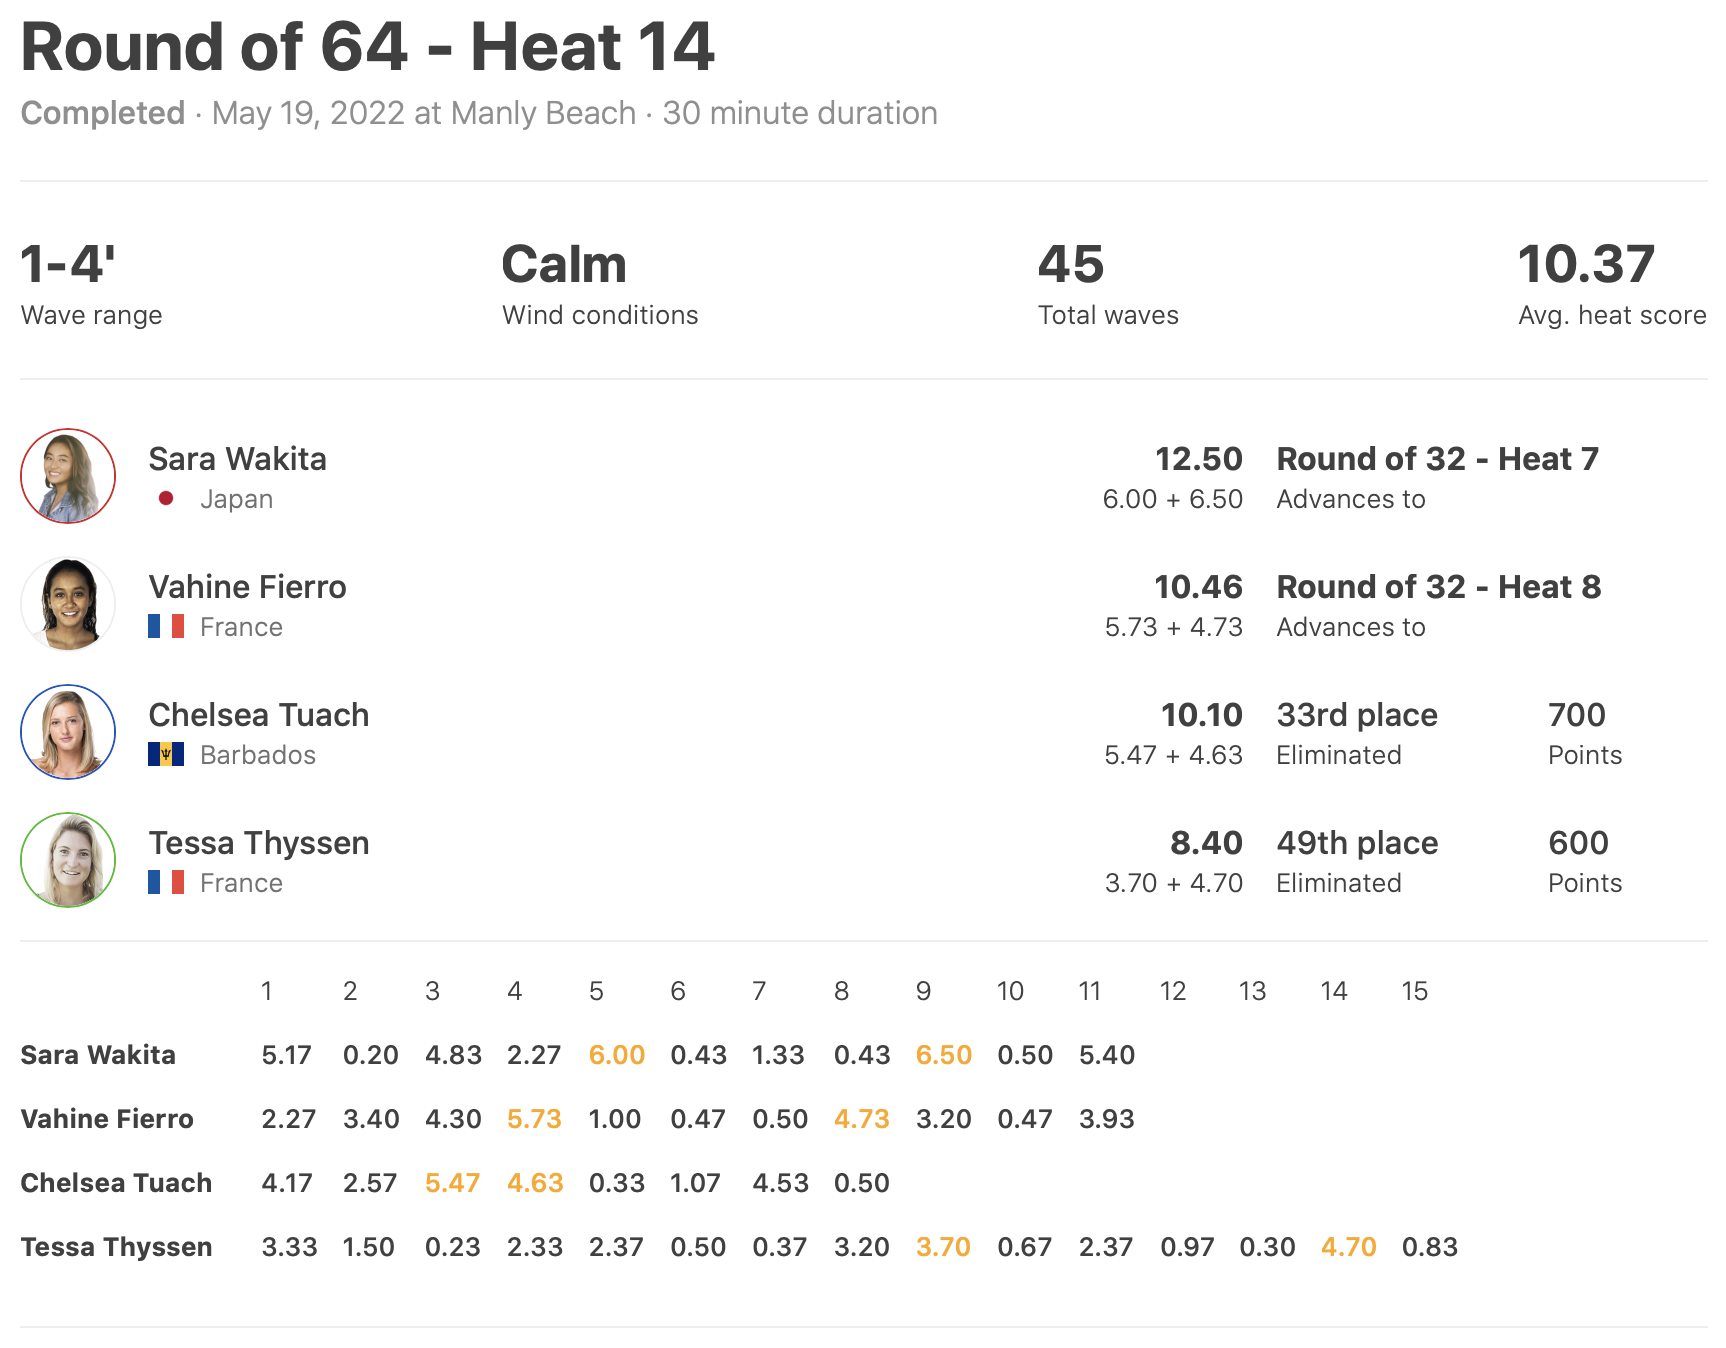Click Vahine Fierro's highlighted 5.73 wave score
This screenshot has height=1348, width=1726.
click(x=534, y=1119)
